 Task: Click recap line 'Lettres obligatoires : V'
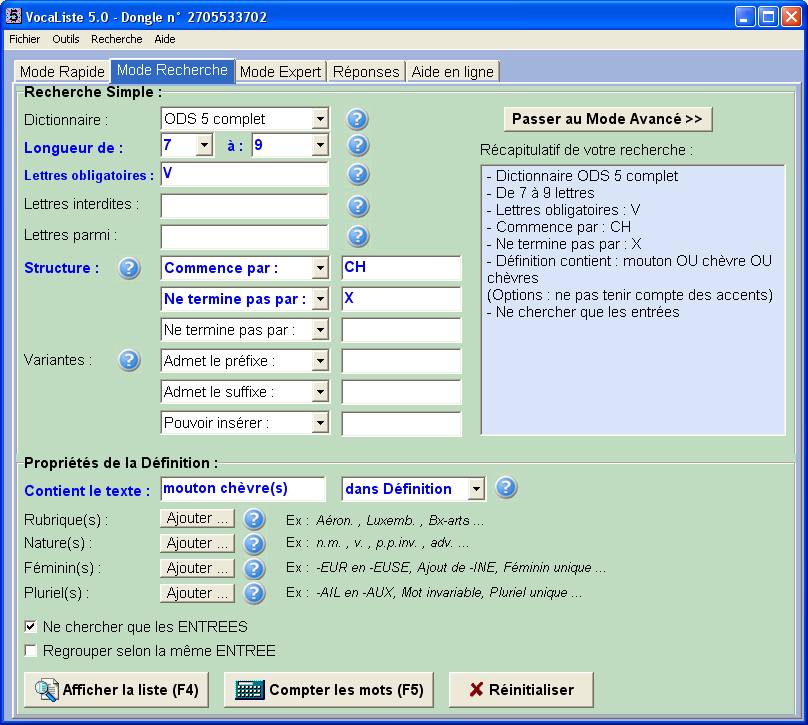(563, 210)
